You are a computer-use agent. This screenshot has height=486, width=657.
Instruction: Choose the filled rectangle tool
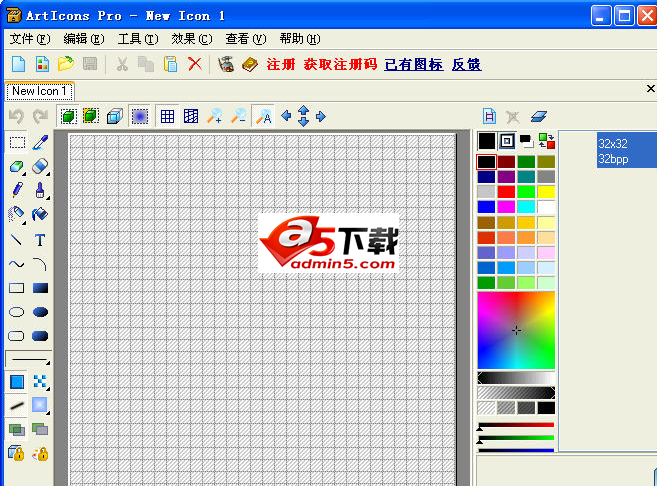click(40, 288)
